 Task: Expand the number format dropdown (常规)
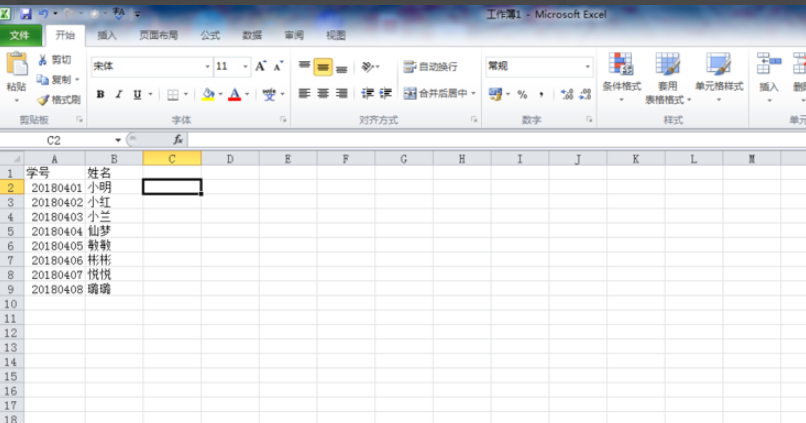pos(587,66)
